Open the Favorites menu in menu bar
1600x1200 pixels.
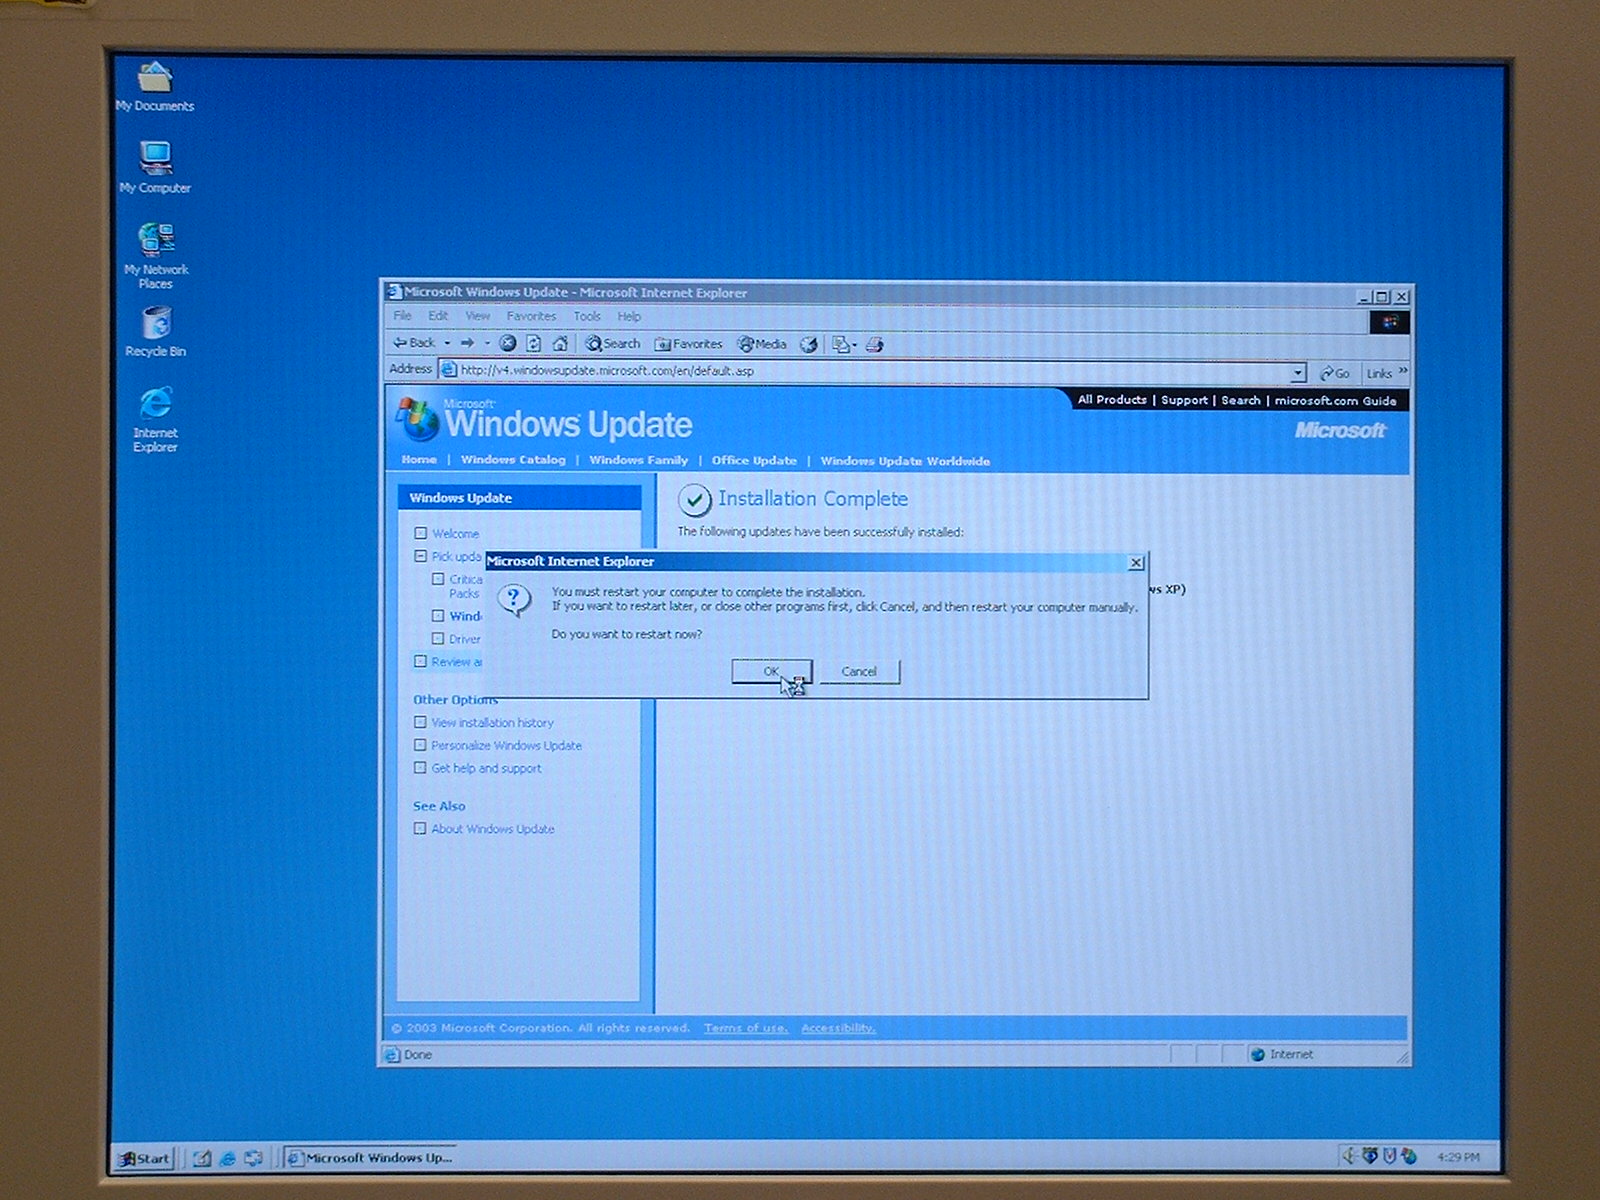[x=531, y=316]
